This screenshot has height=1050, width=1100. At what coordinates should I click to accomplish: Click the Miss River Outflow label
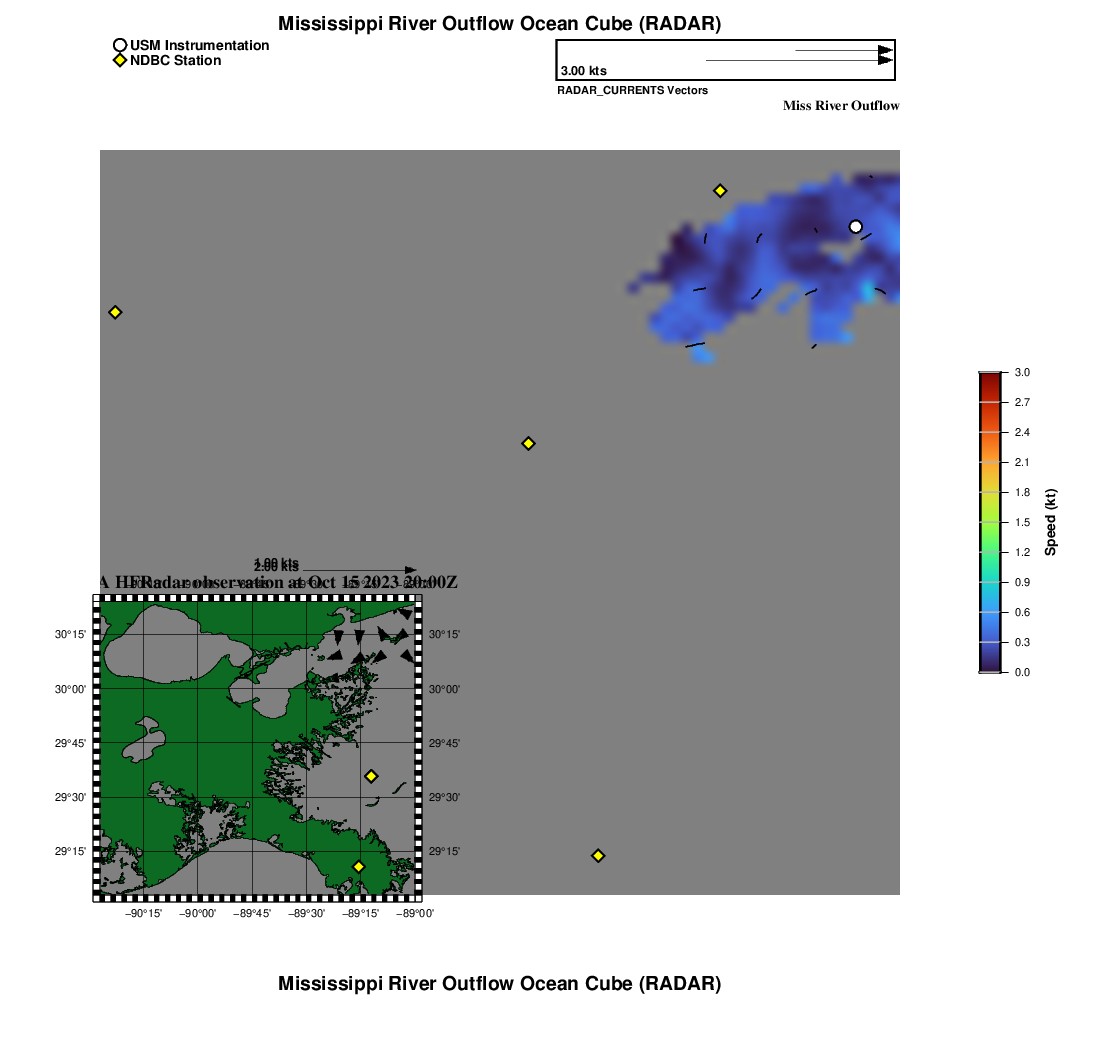(840, 106)
